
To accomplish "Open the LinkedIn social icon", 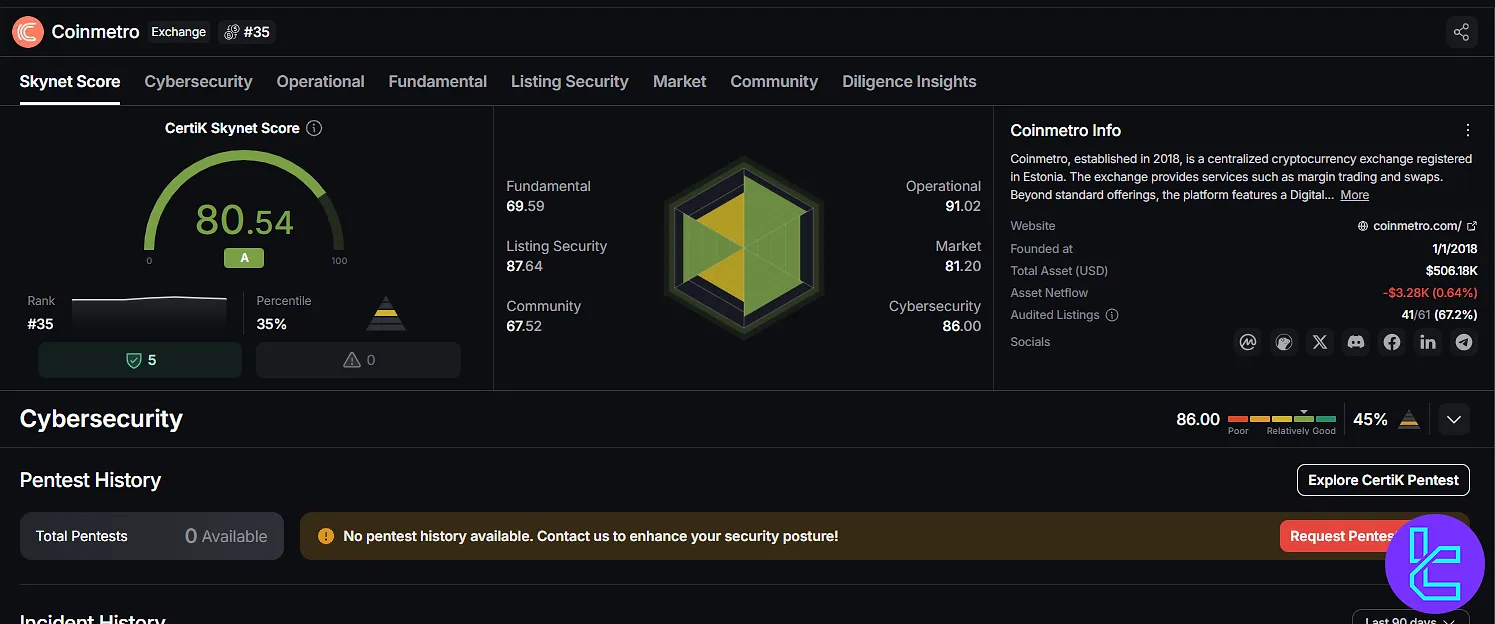I will 1428,342.
